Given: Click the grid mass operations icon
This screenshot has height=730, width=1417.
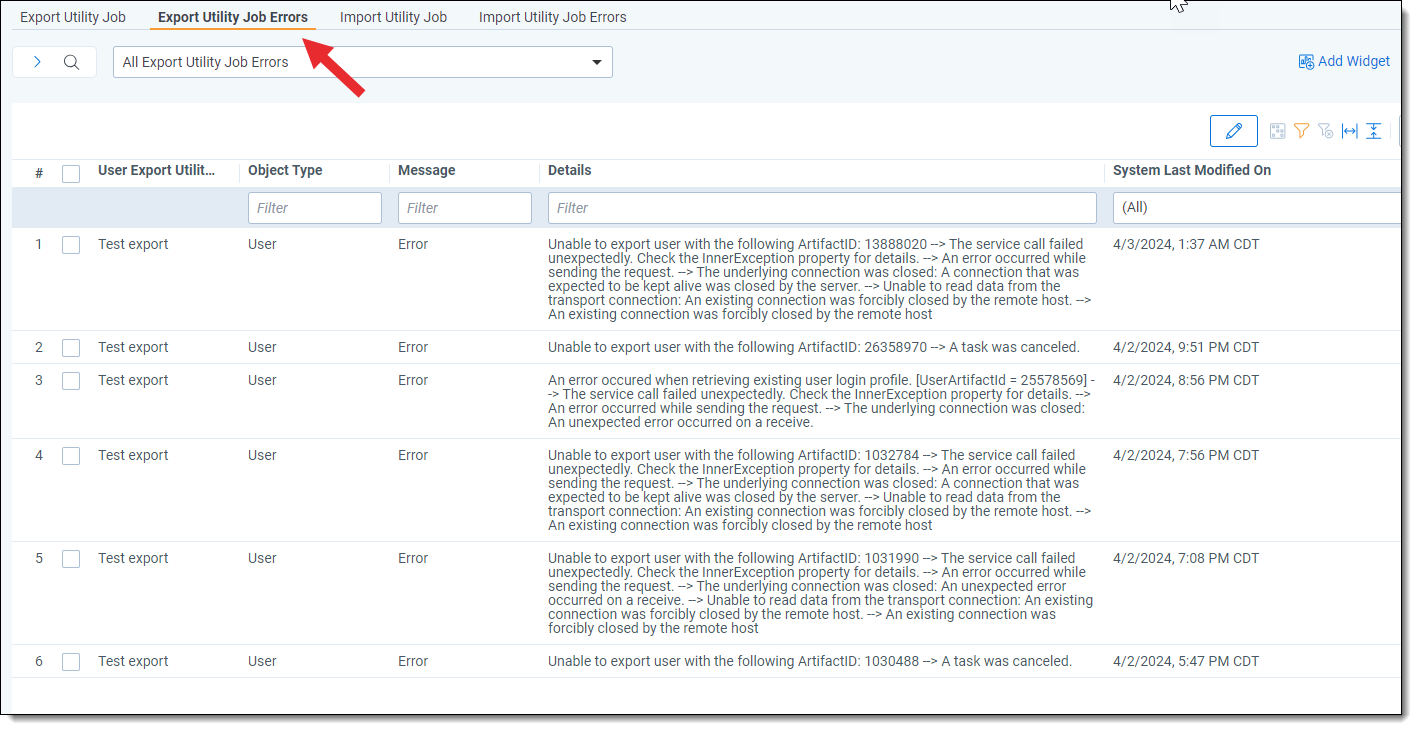Looking at the screenshot, I should 1277,131.
